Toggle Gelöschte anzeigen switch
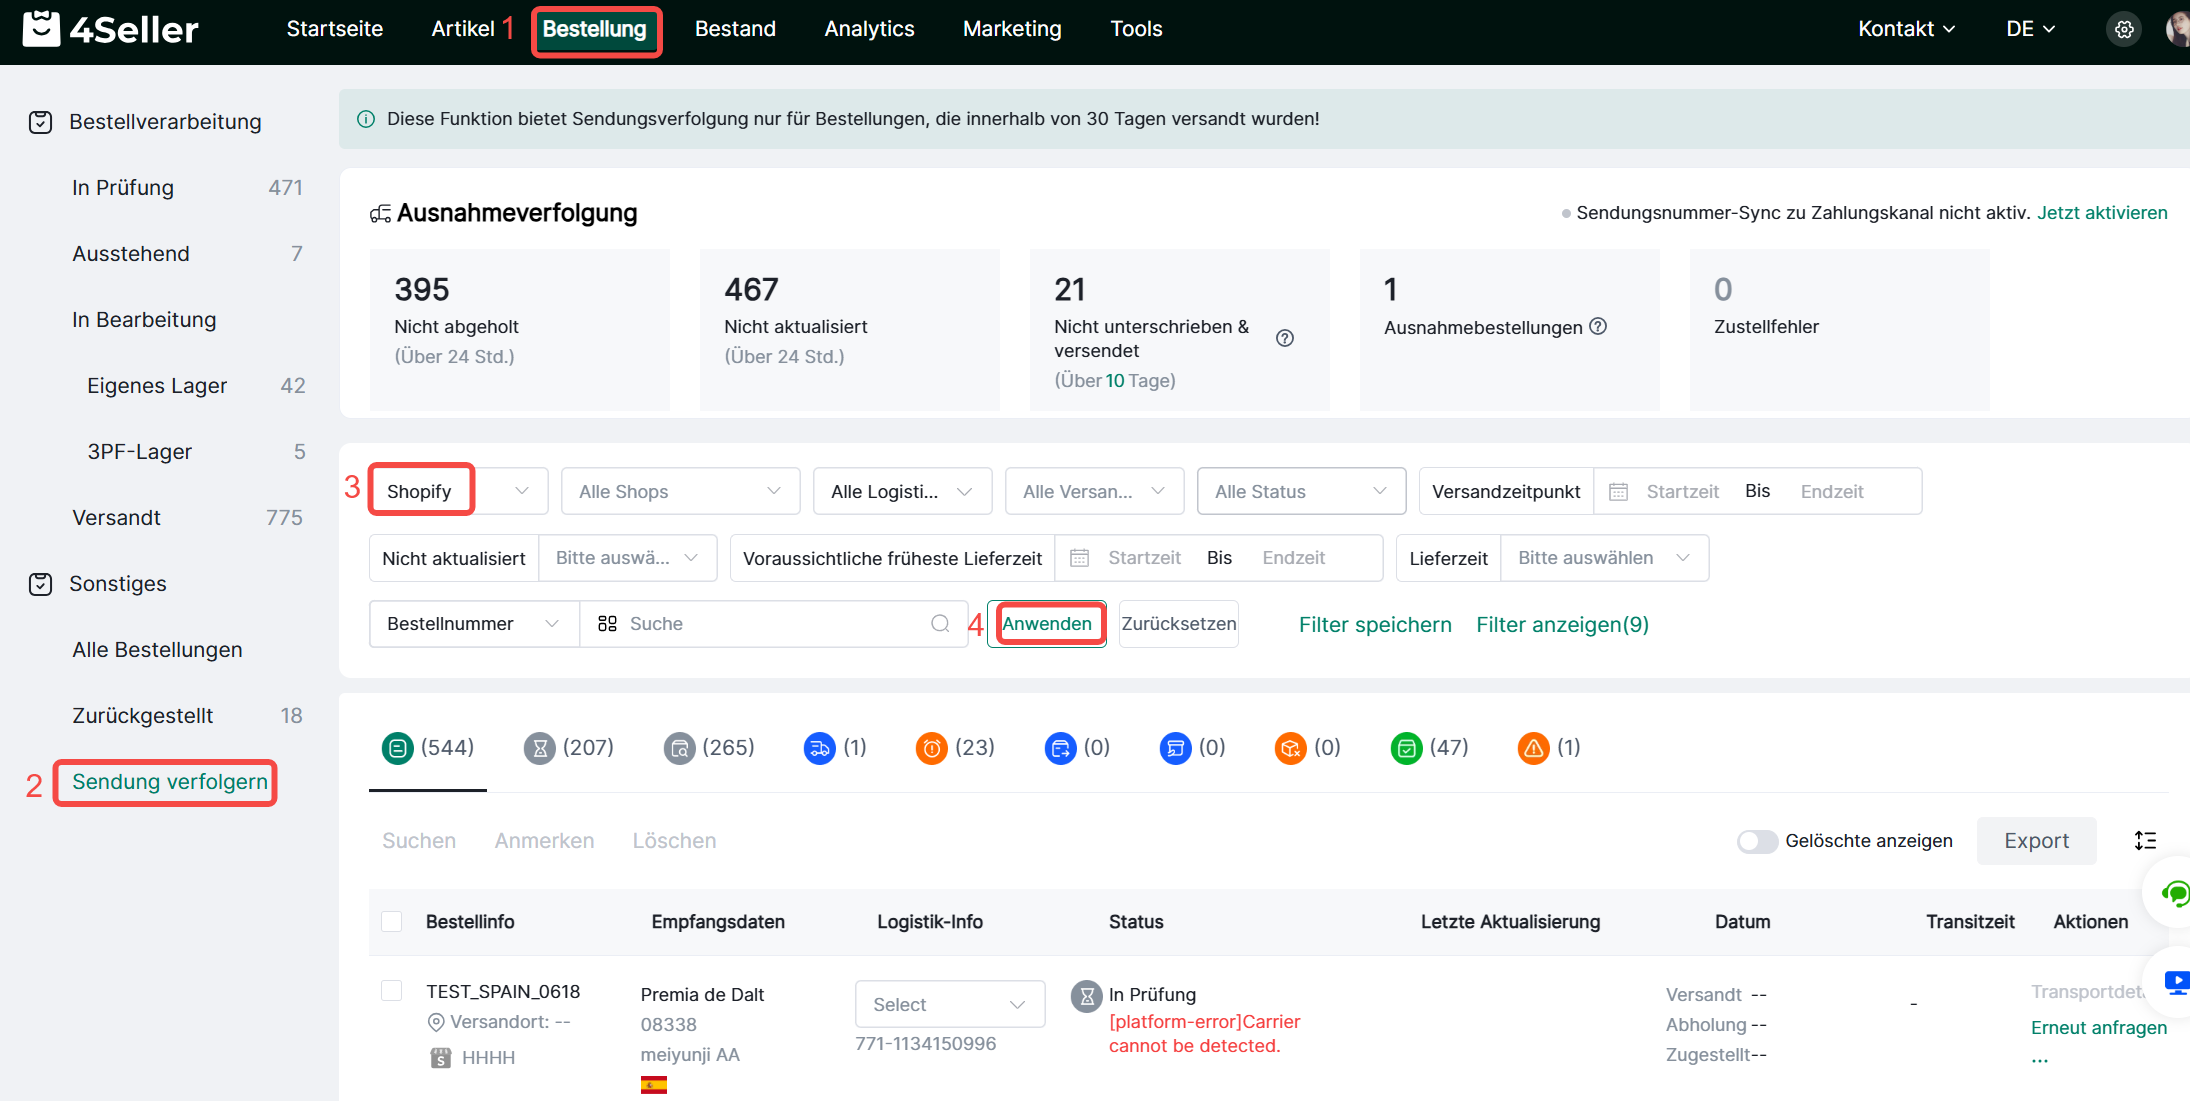 [x=1757, y=841]
